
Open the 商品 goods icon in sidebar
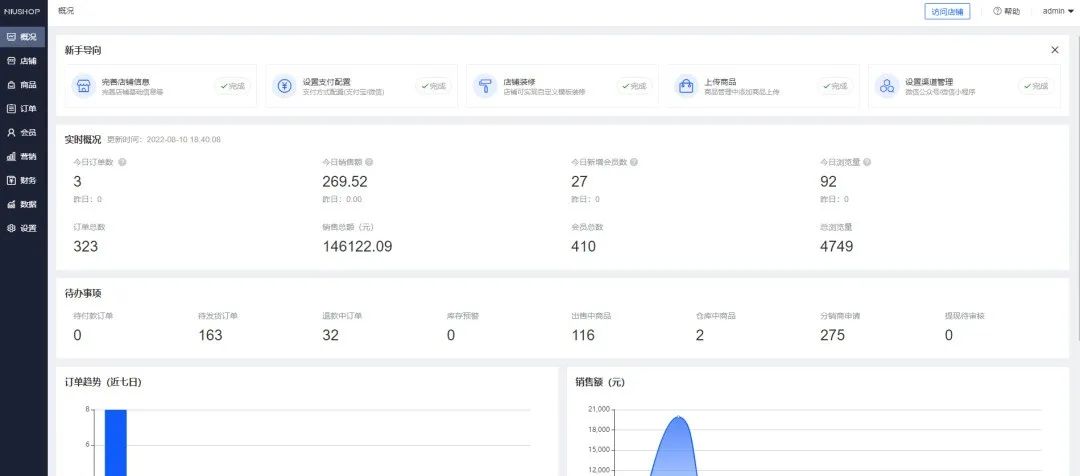[11, 85]
